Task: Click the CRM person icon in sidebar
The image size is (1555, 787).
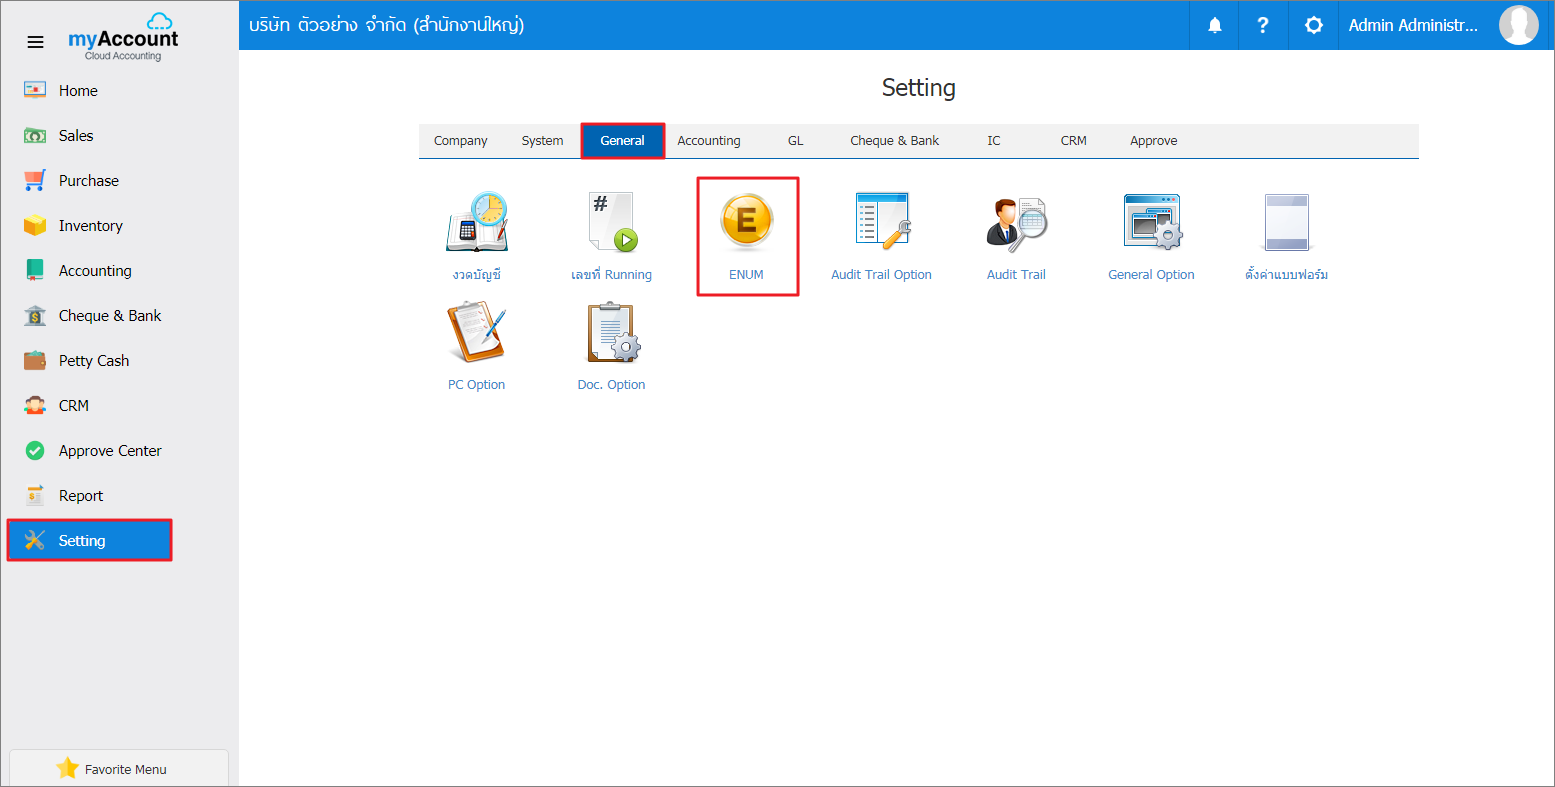Action: point(35,405)
